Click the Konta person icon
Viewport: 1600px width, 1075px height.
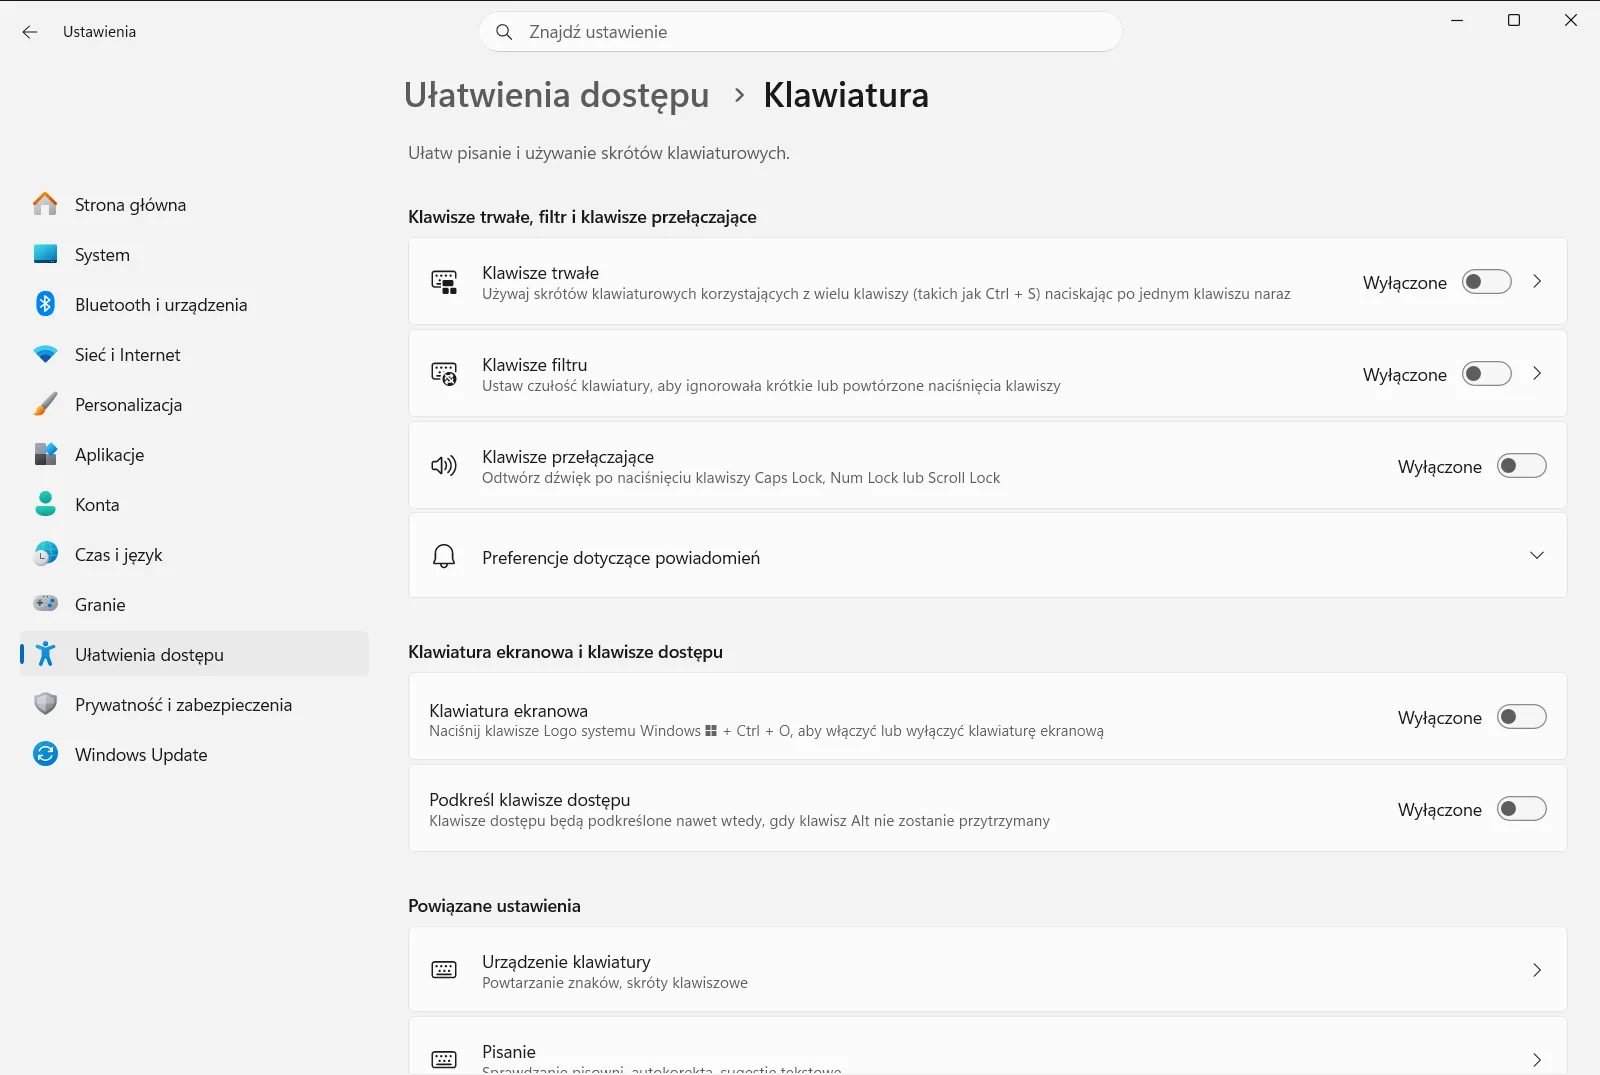pos(45,504)
